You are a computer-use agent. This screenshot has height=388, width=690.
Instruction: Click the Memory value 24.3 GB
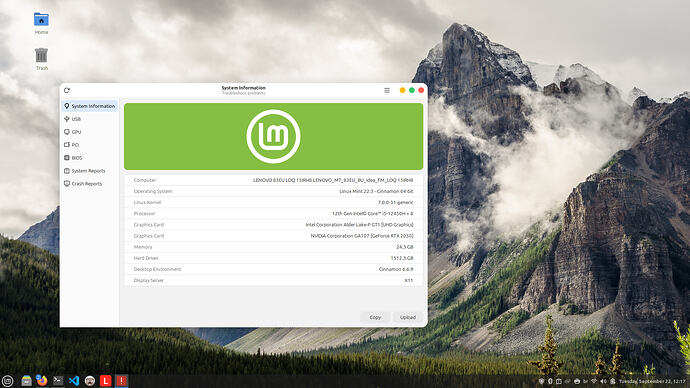click(405, 247)
